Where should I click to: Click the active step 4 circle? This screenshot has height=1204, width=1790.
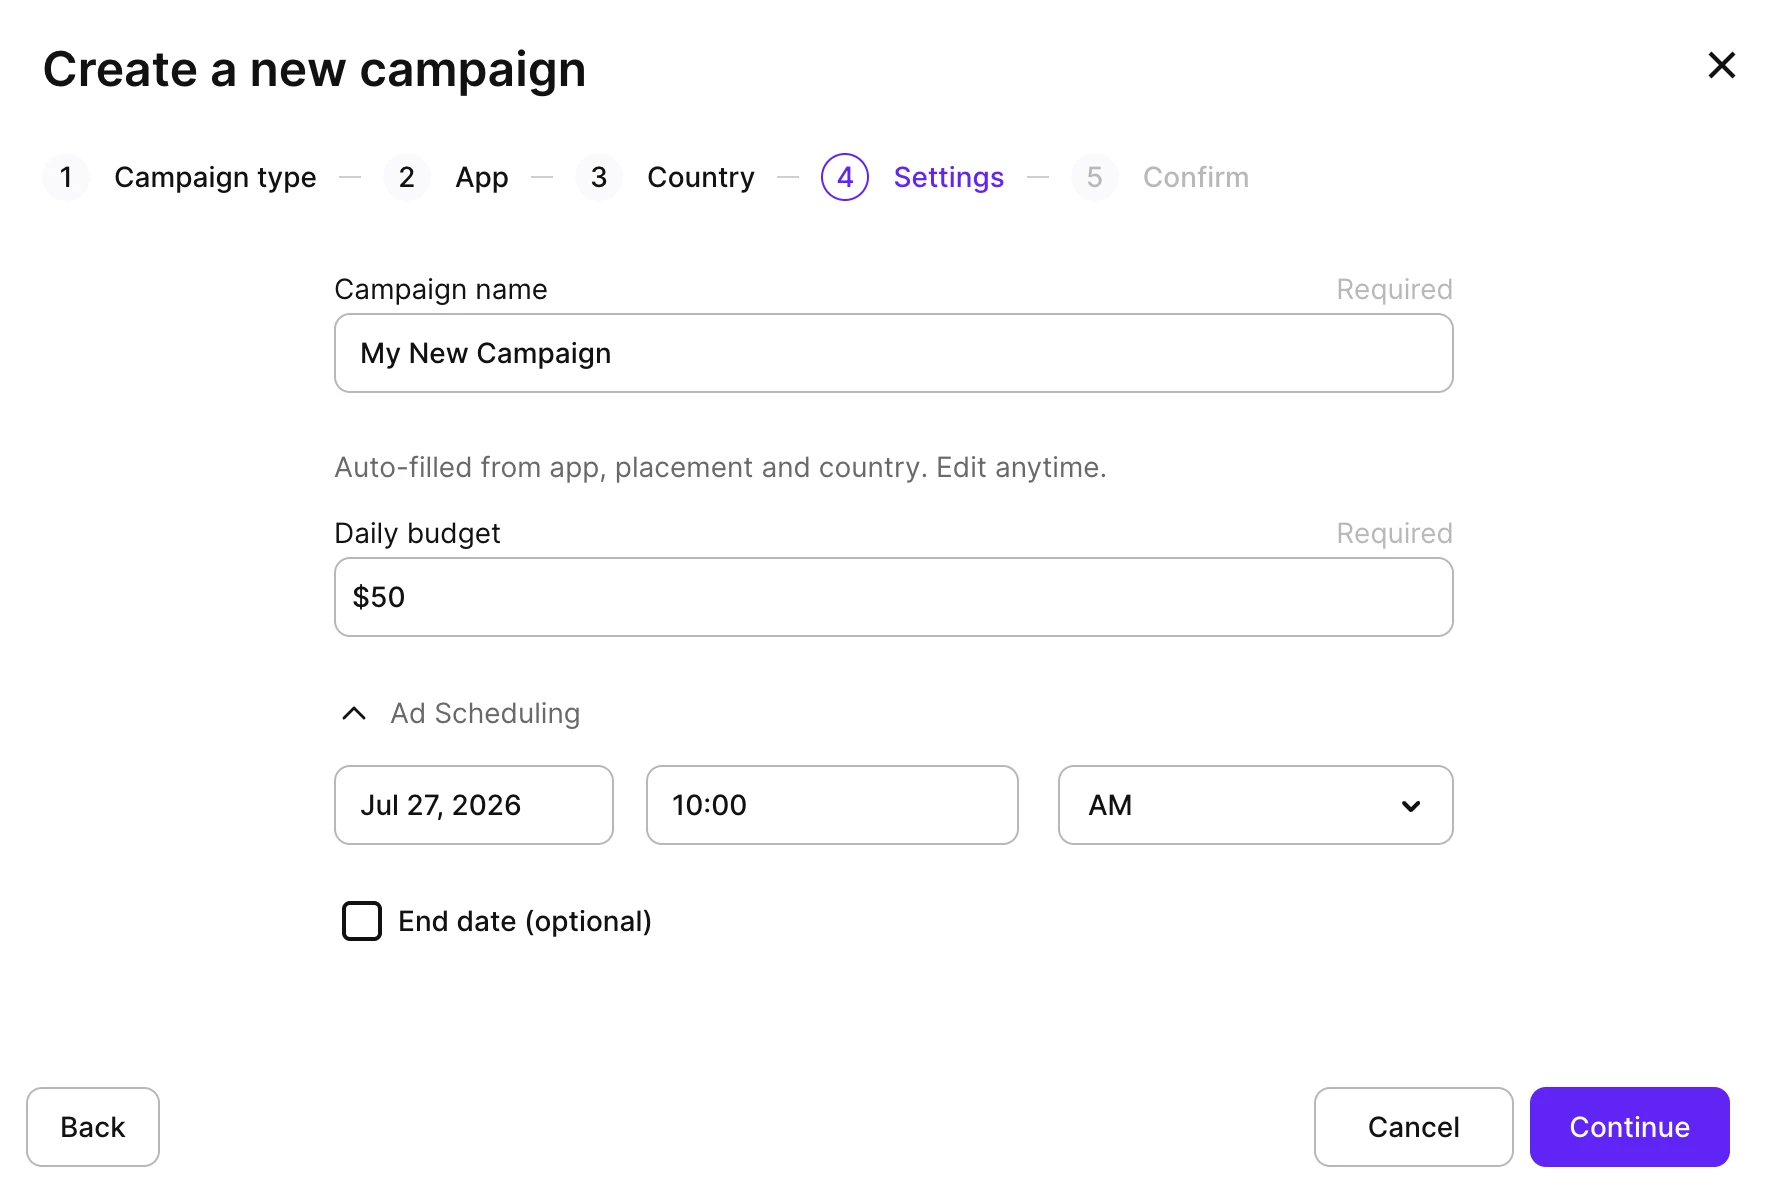tap(845, 177)
